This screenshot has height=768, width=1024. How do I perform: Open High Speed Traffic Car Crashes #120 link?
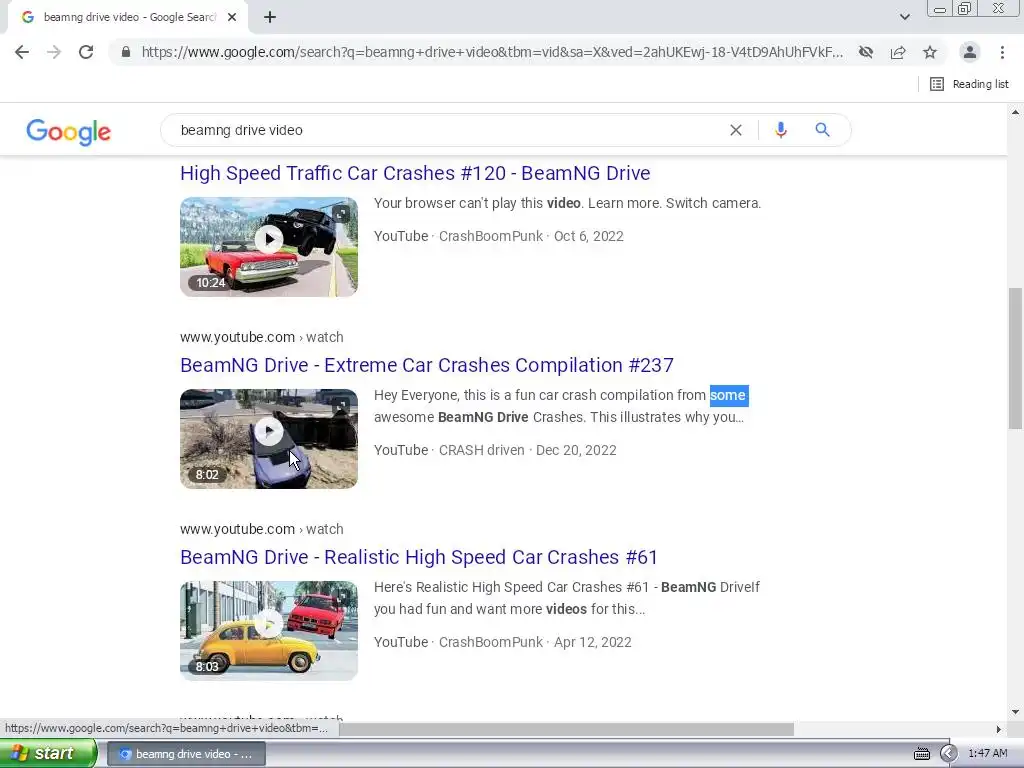pyautogui.click(x=415, y=173)
